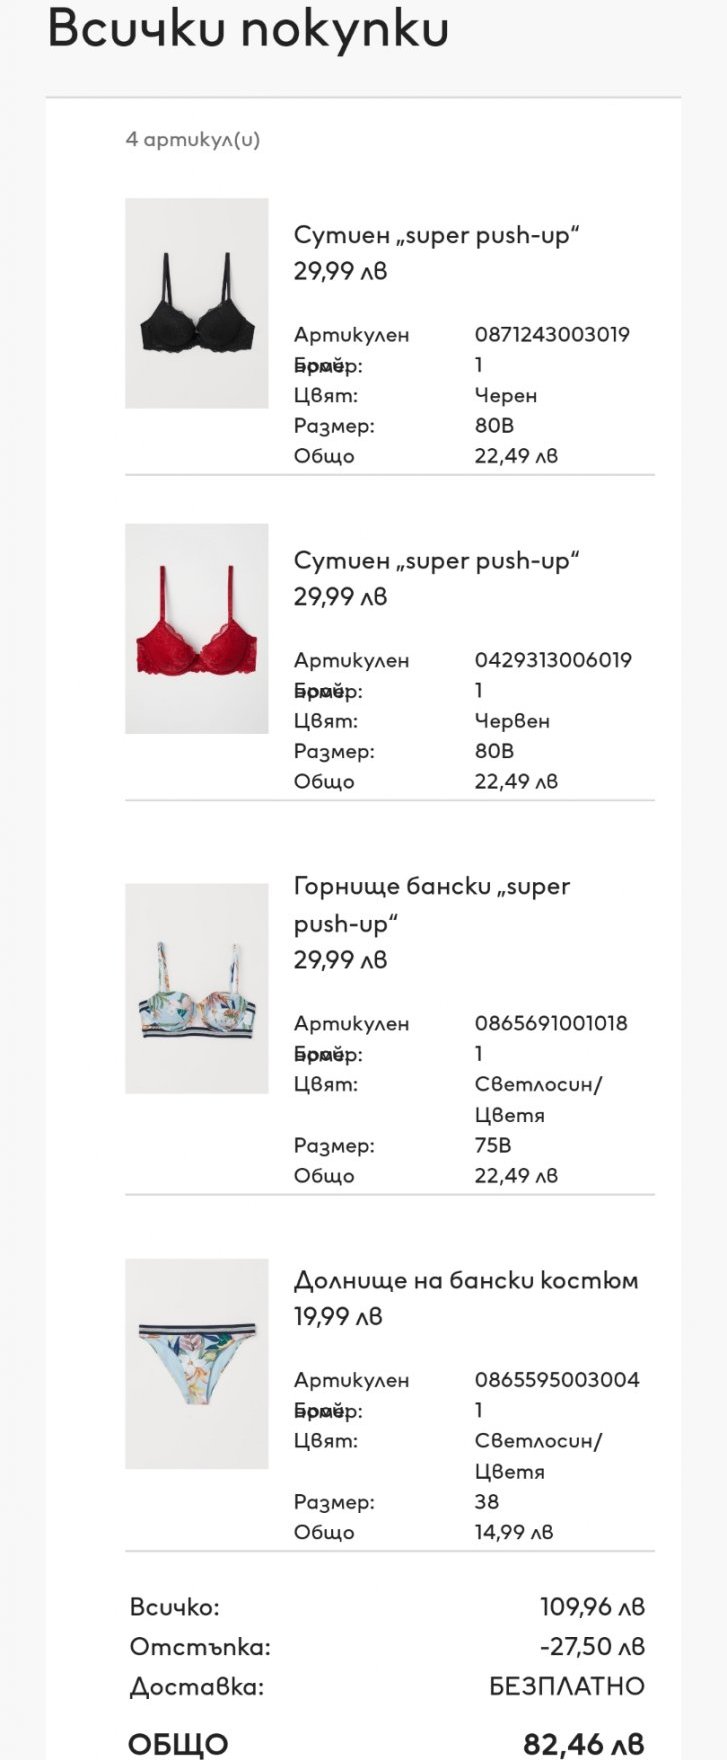Open first product title 'Сутиен super push-up' (black)
Viewport: 727px width, 1760px height.
[x=437, y=236]
